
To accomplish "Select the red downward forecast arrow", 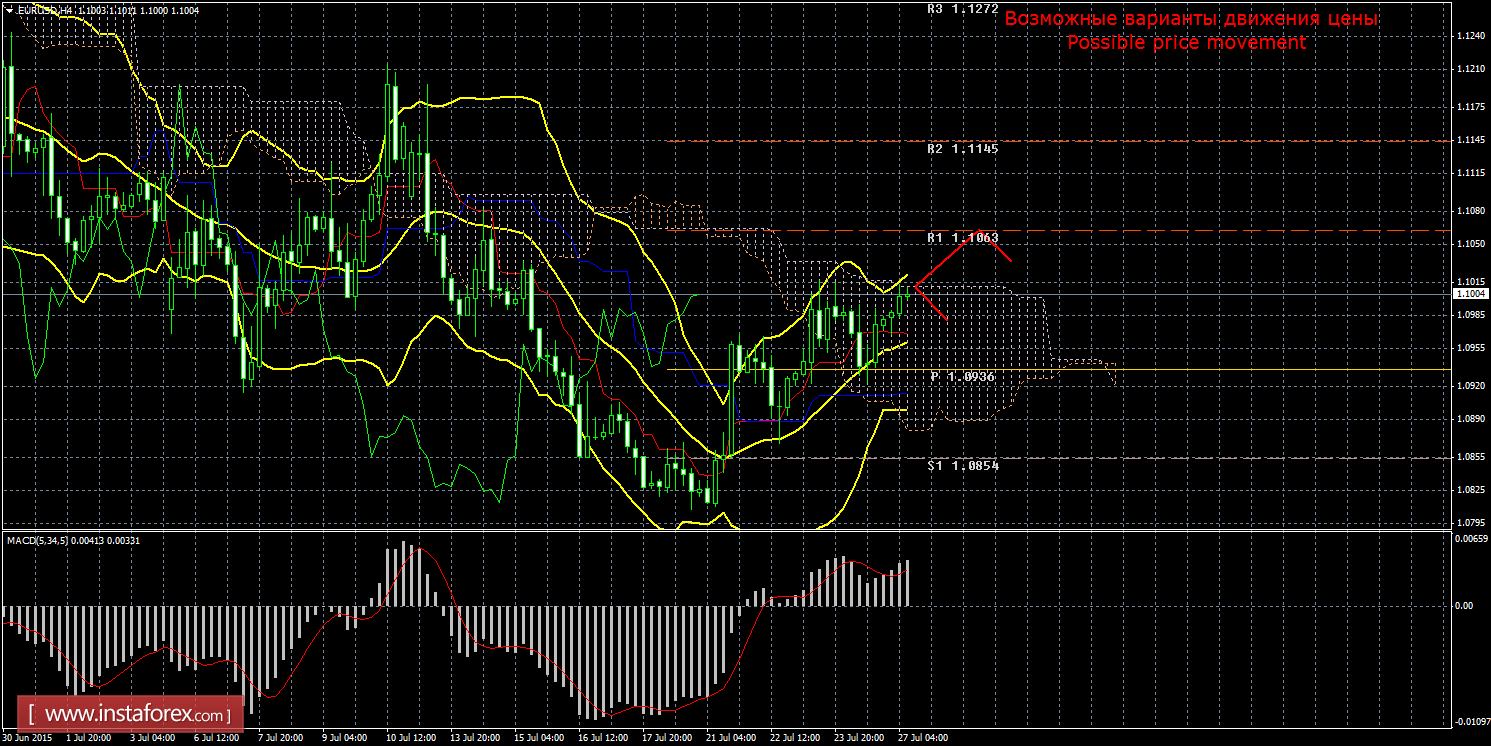I will 932,303.
